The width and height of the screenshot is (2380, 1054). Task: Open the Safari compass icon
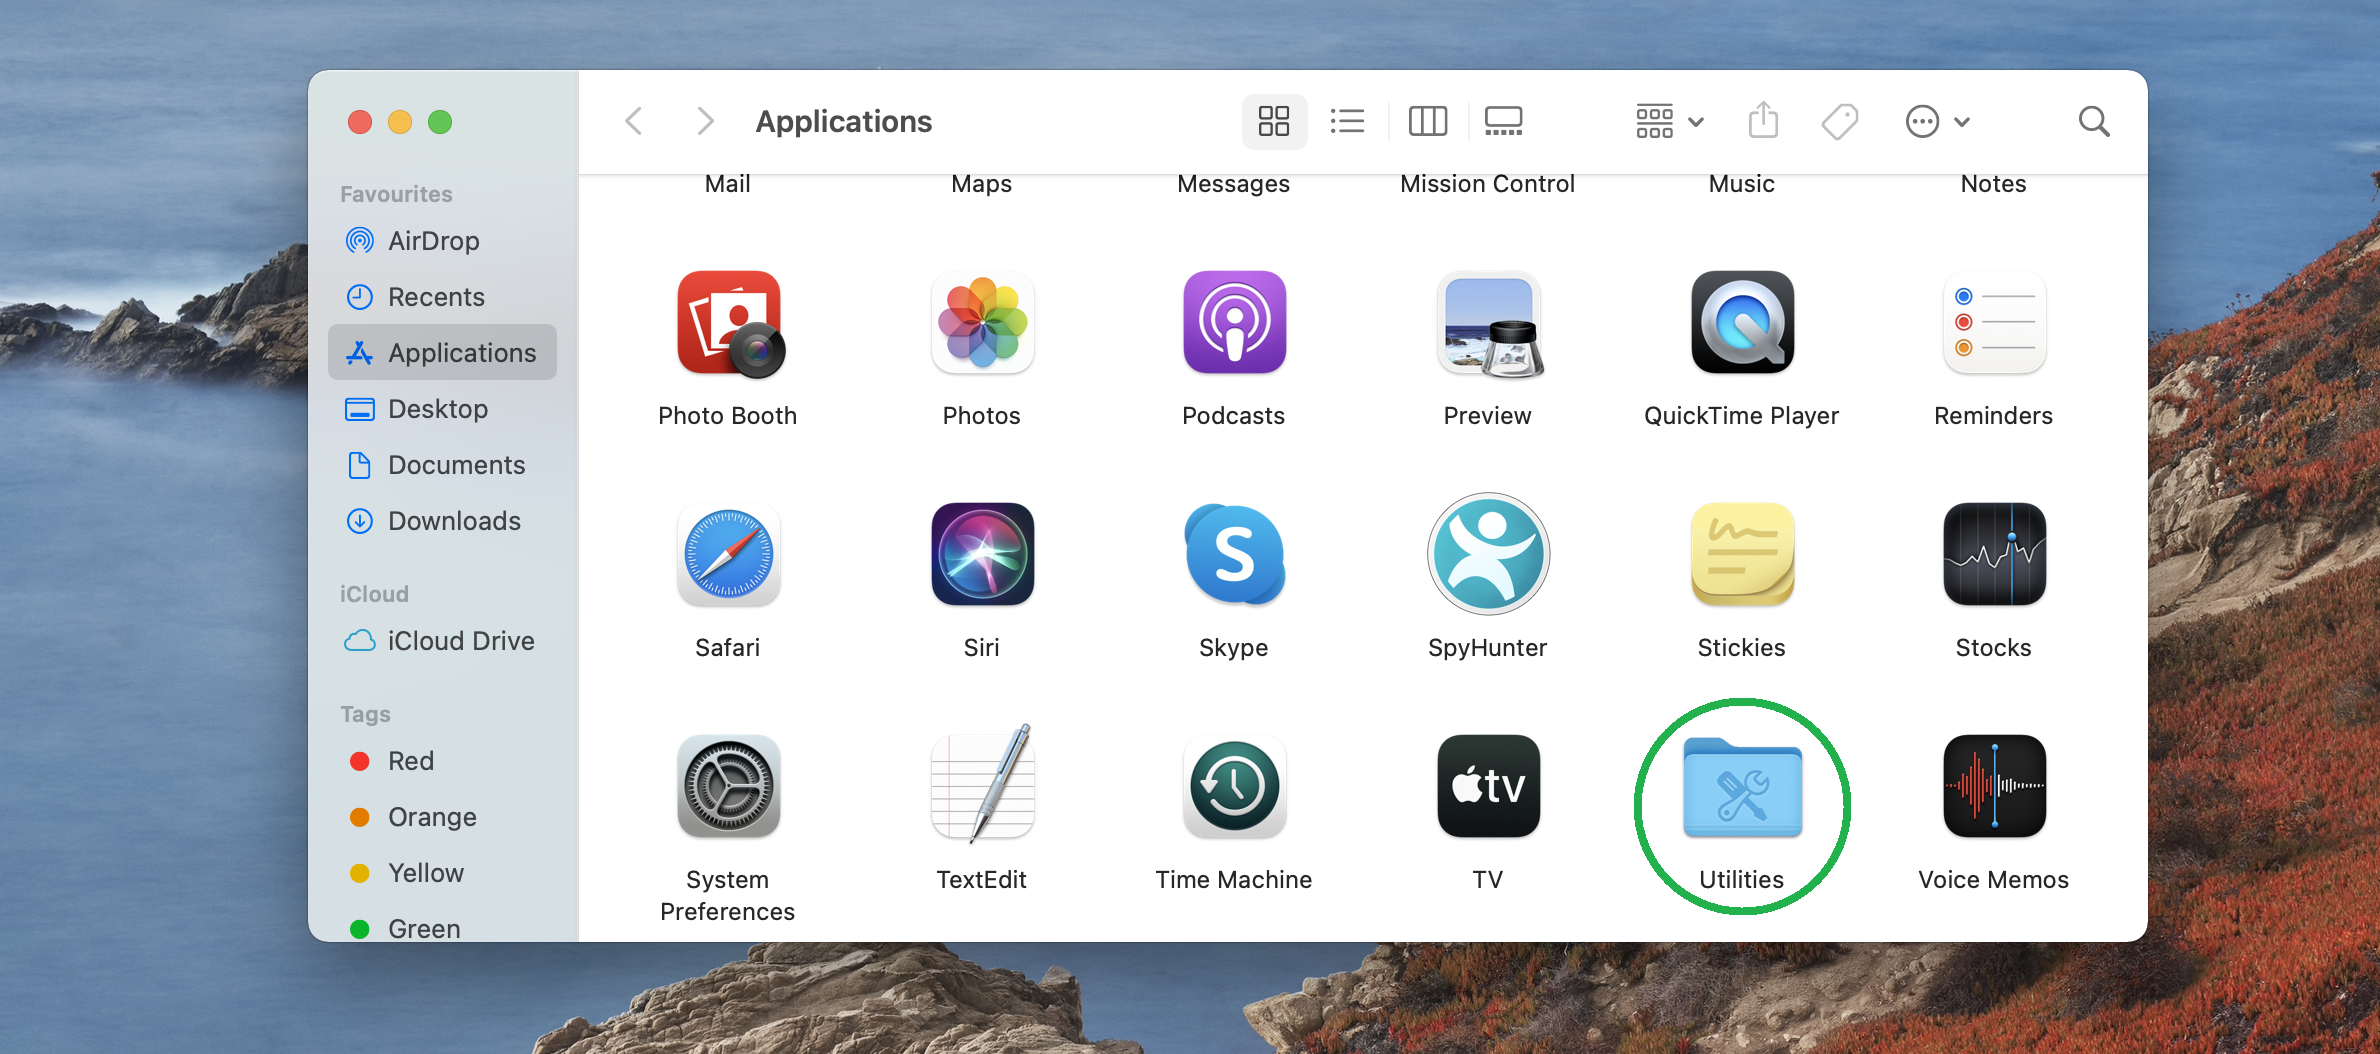pos(728,554)
